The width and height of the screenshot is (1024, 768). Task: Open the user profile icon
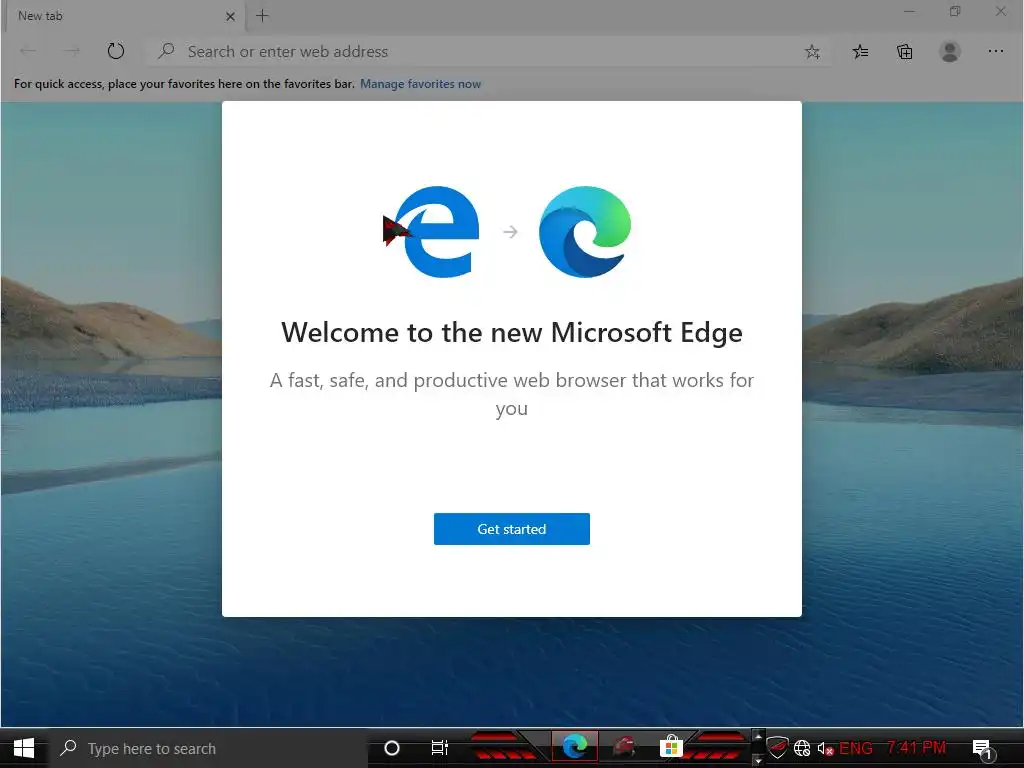coord(950,52)
